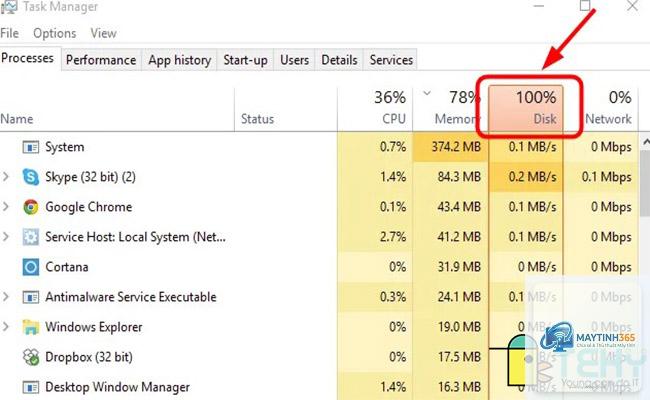The image size is (650, 400).
Task: Click the scrollbar up arrow
Action: coord(646,142)
